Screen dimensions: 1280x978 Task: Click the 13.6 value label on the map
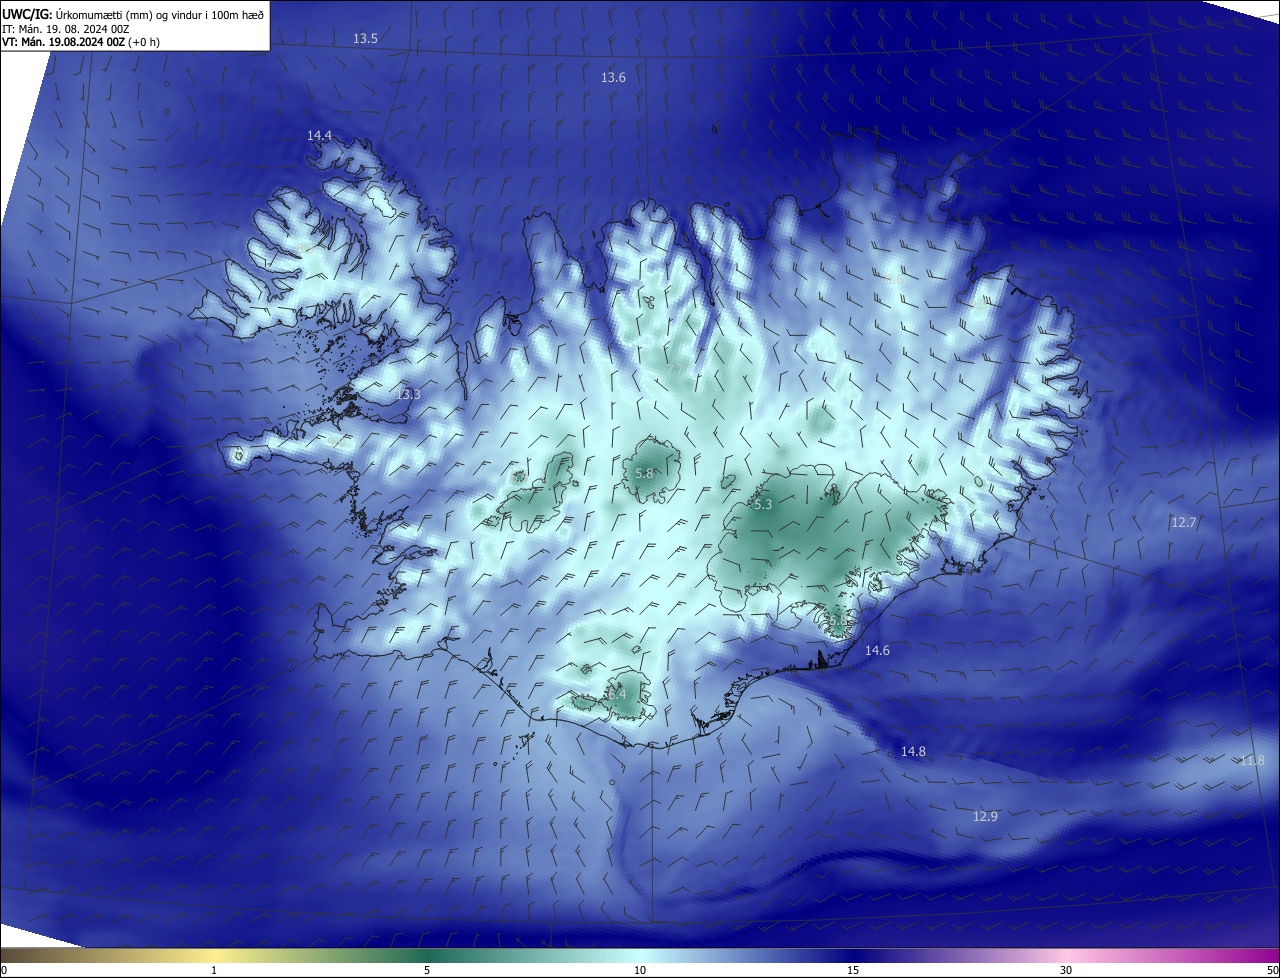coord(613,78)
